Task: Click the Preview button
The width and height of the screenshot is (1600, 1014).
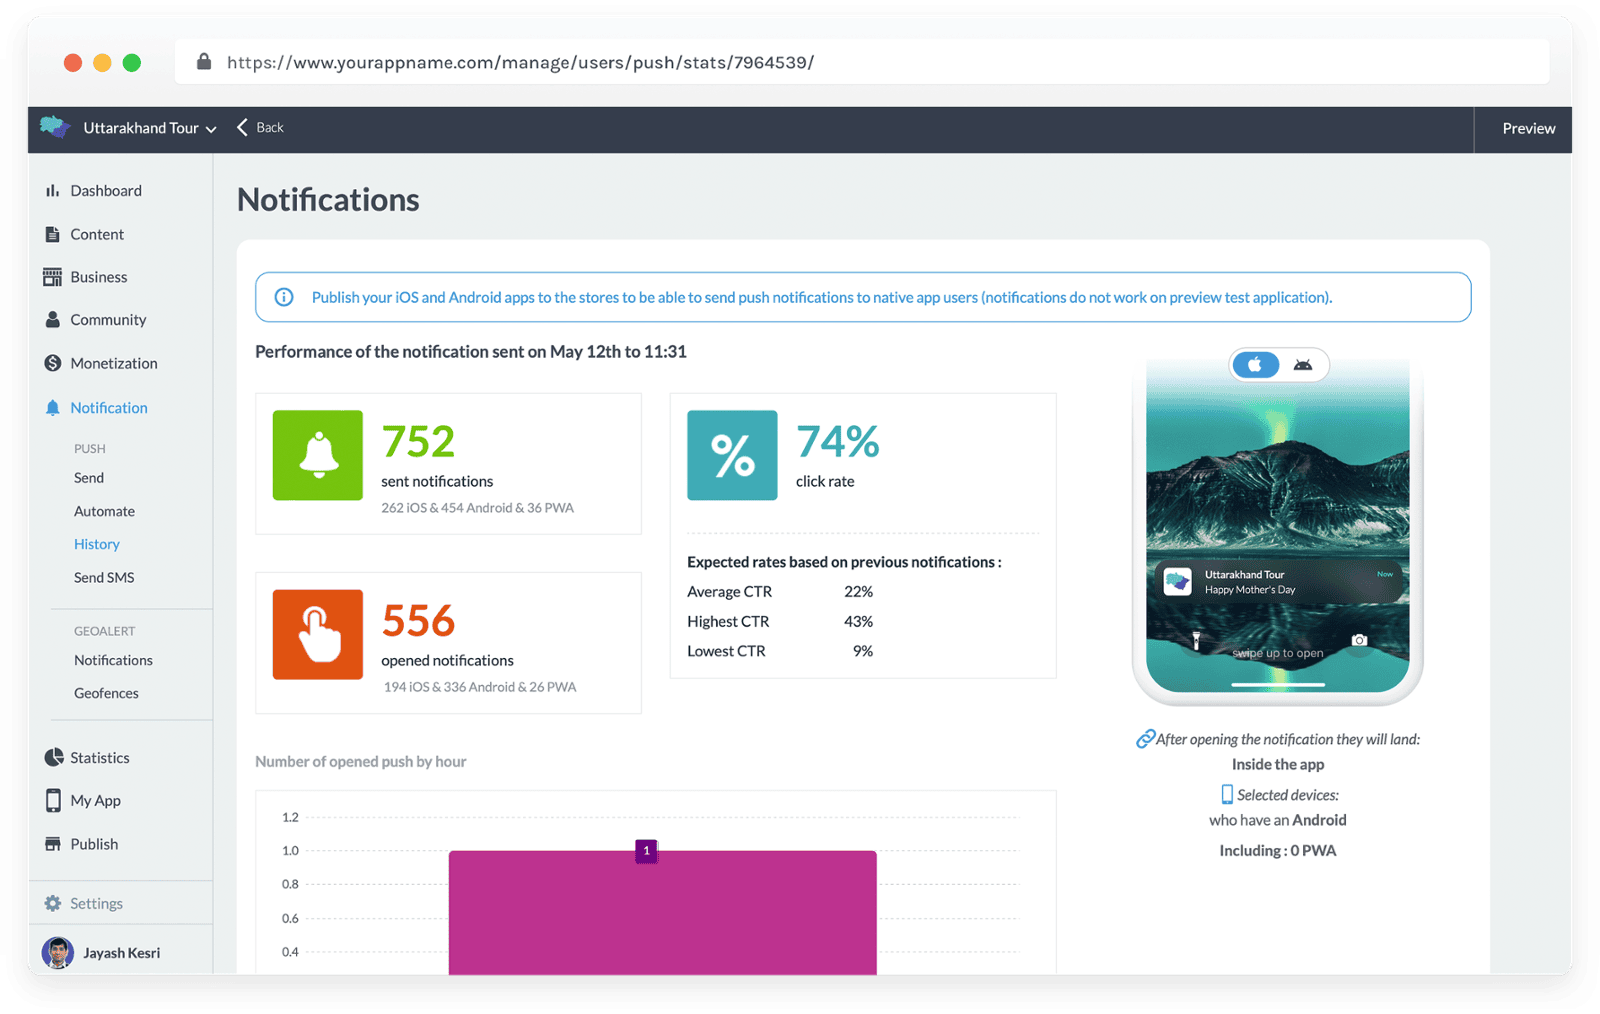Action: (x=1528, y=128)
